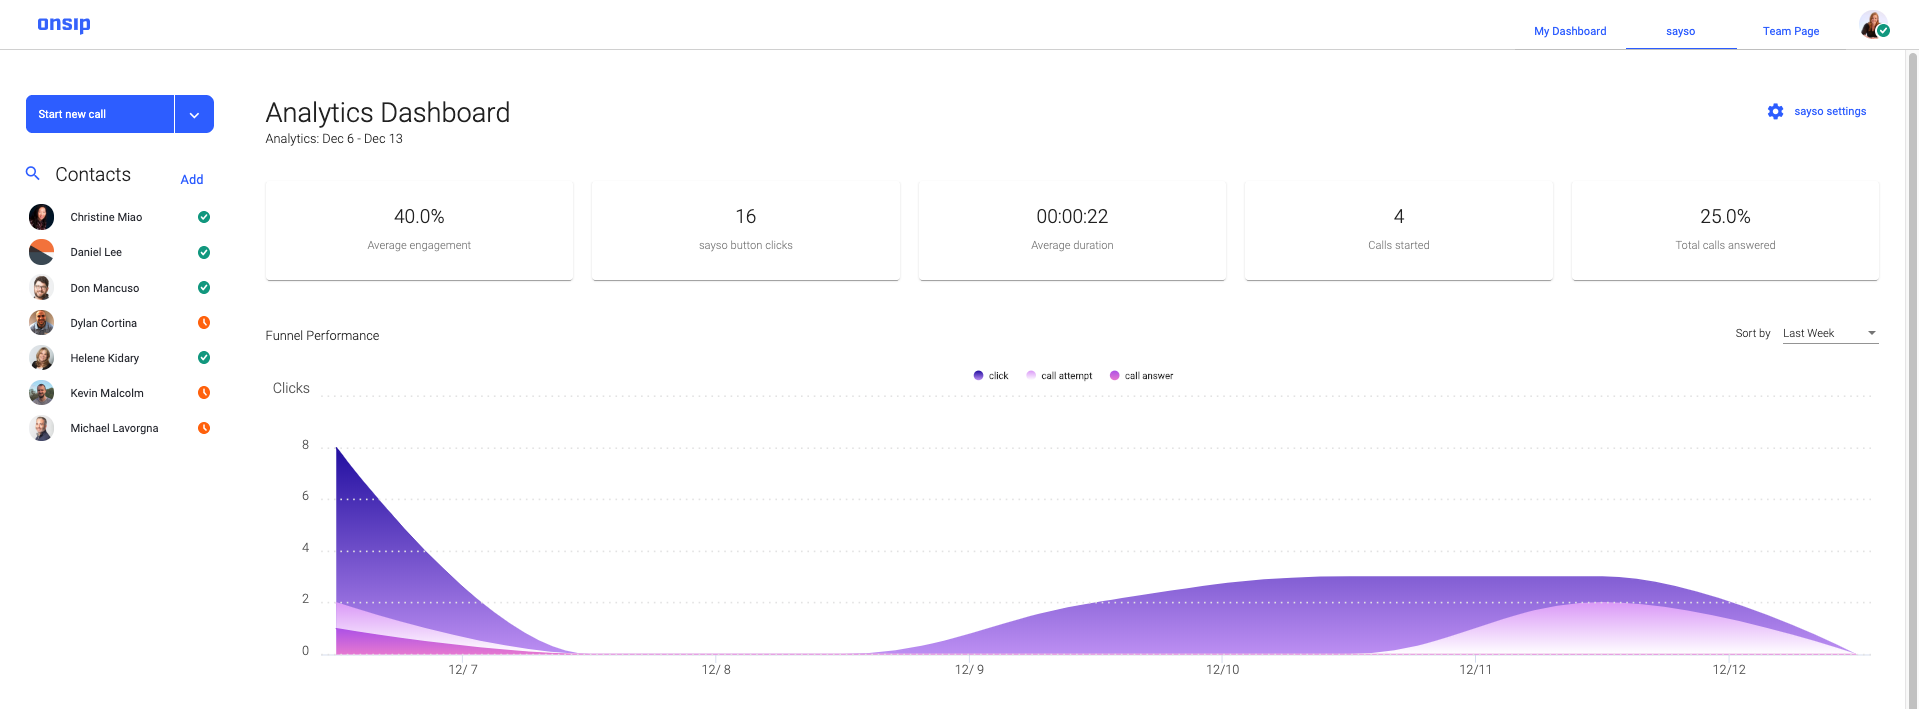
Task: Click Don Mancuso's avatar
Action: point(42,288)
